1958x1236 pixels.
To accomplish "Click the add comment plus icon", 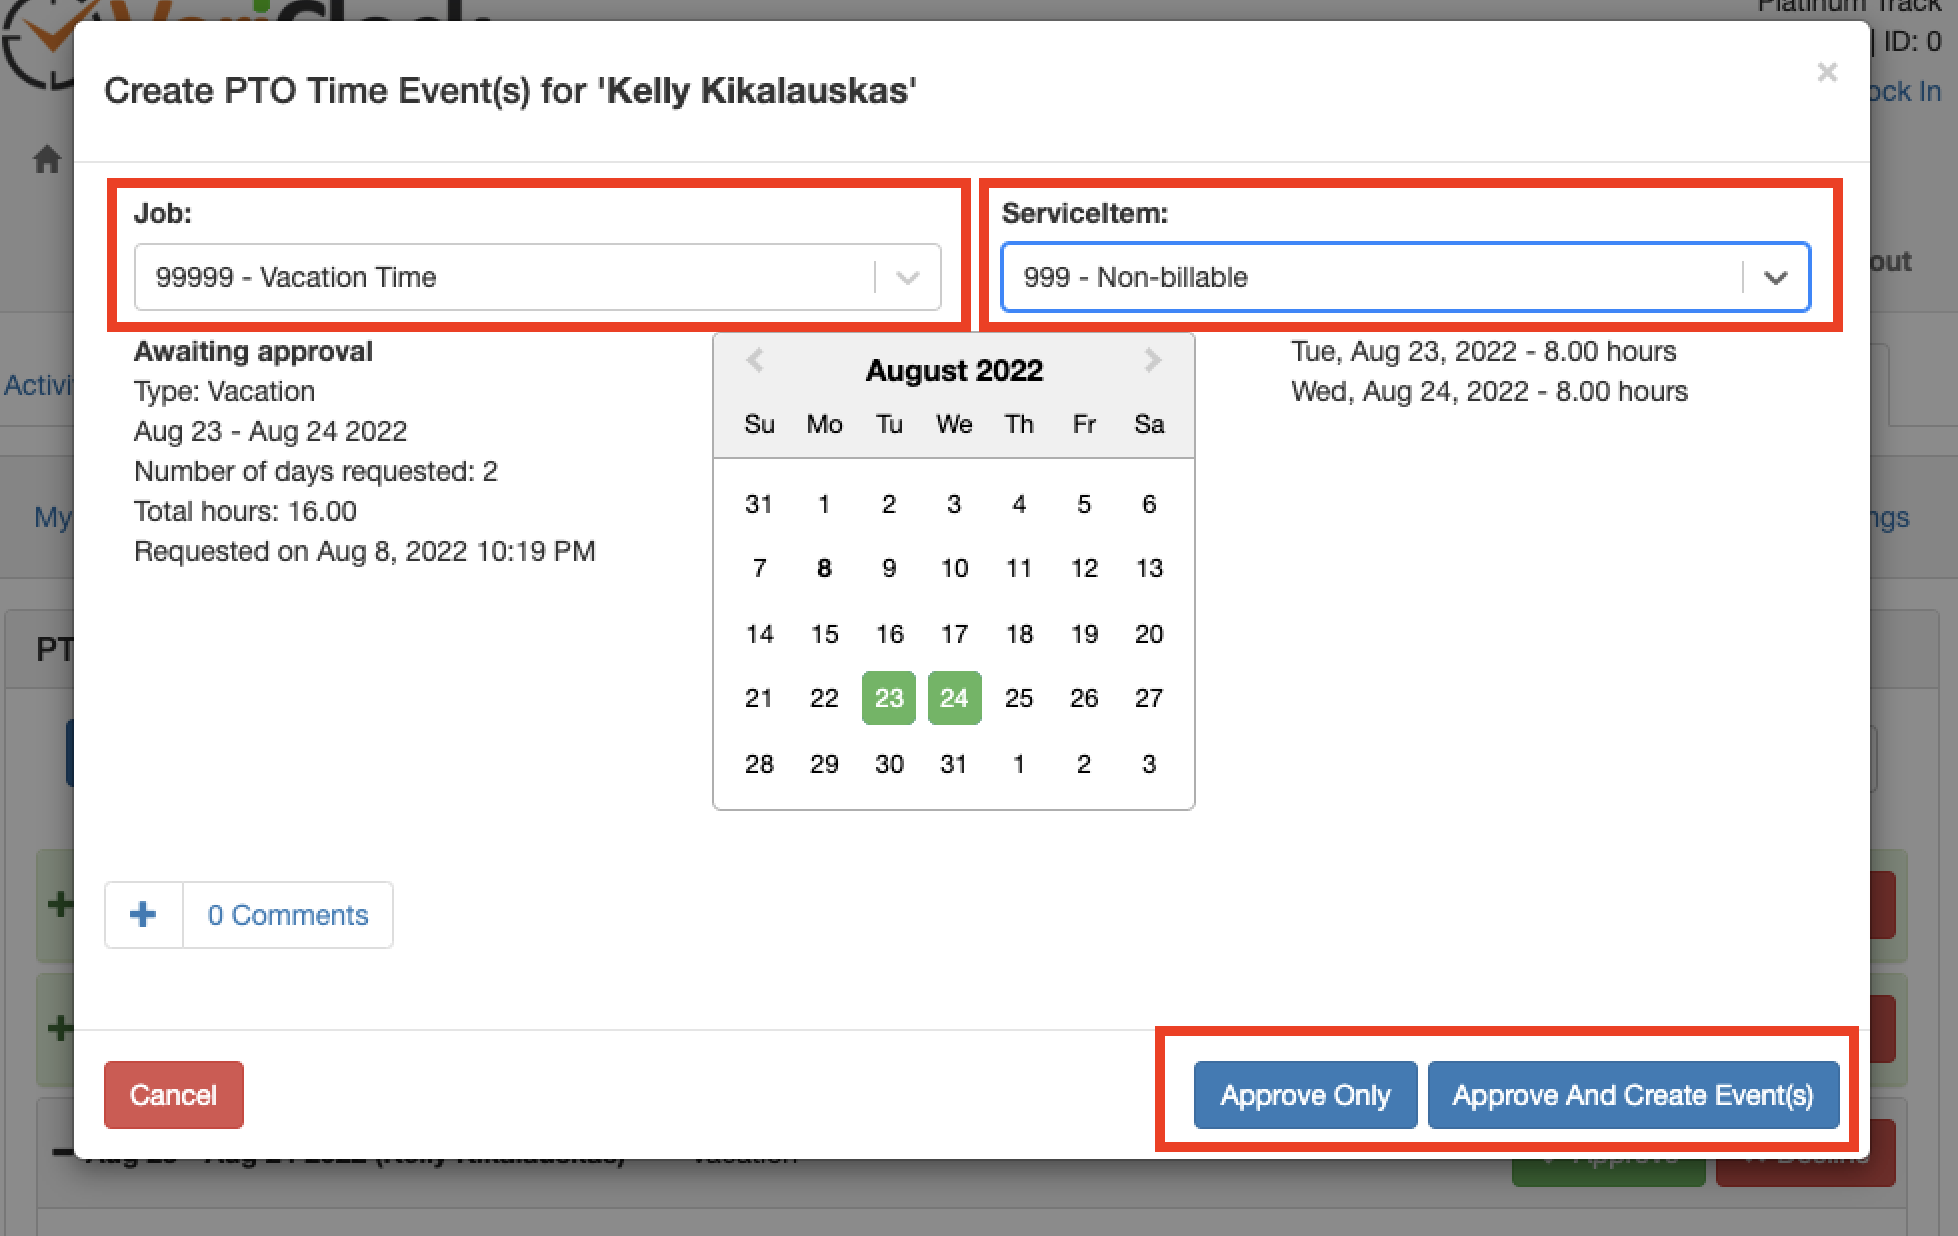I will [x=143, y=914].
